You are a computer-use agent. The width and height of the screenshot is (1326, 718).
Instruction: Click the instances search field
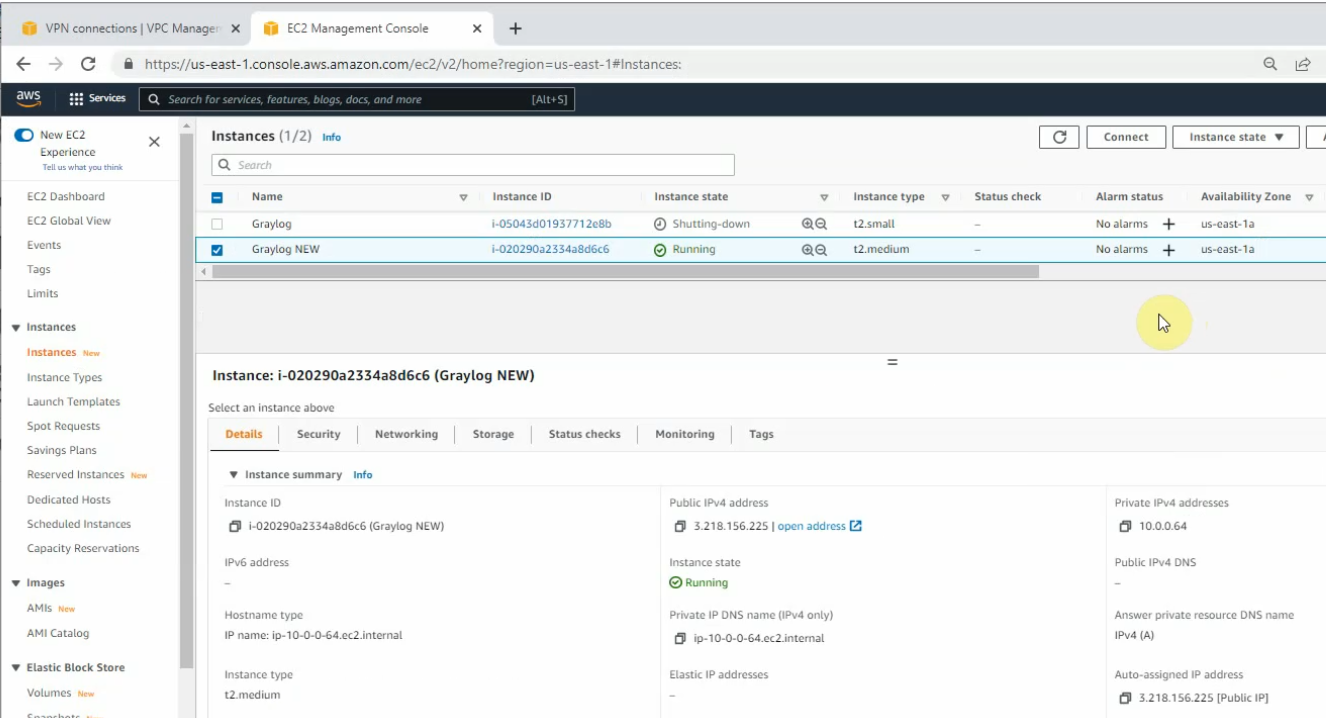tap(470, 164)
